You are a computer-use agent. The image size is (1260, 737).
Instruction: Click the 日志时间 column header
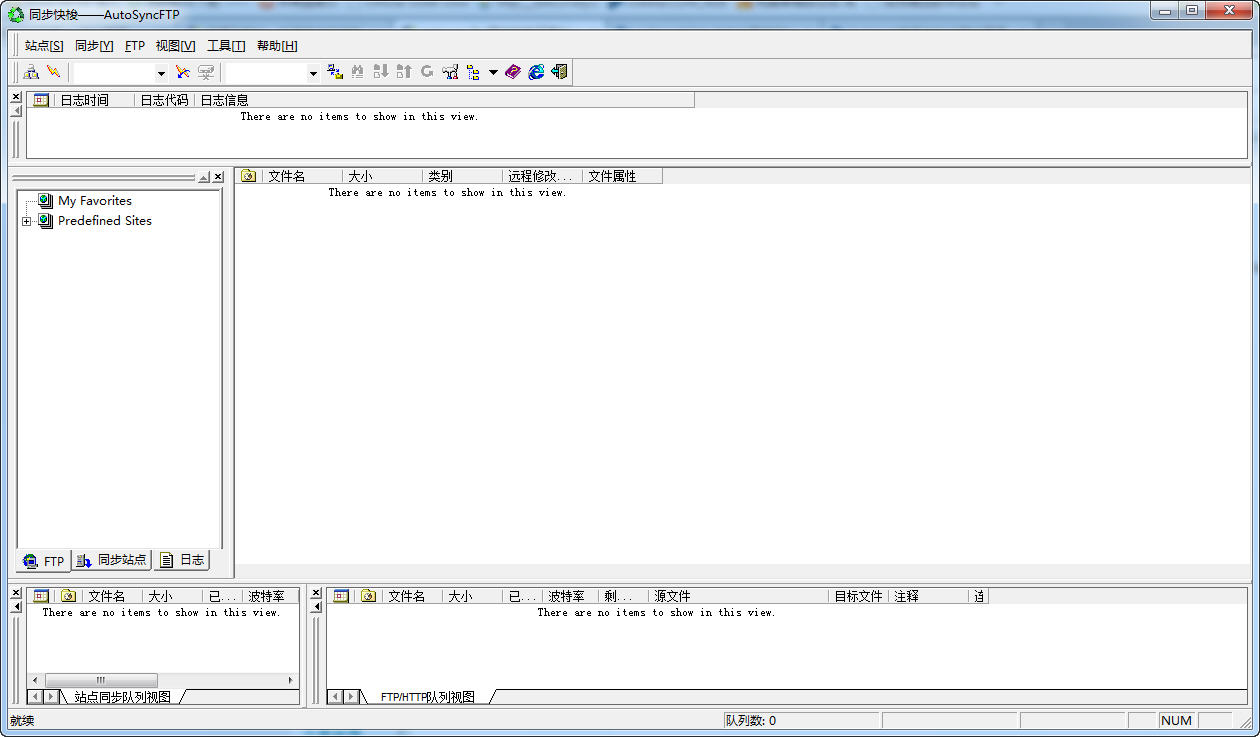pyautogui.click(x=84, y=100)
